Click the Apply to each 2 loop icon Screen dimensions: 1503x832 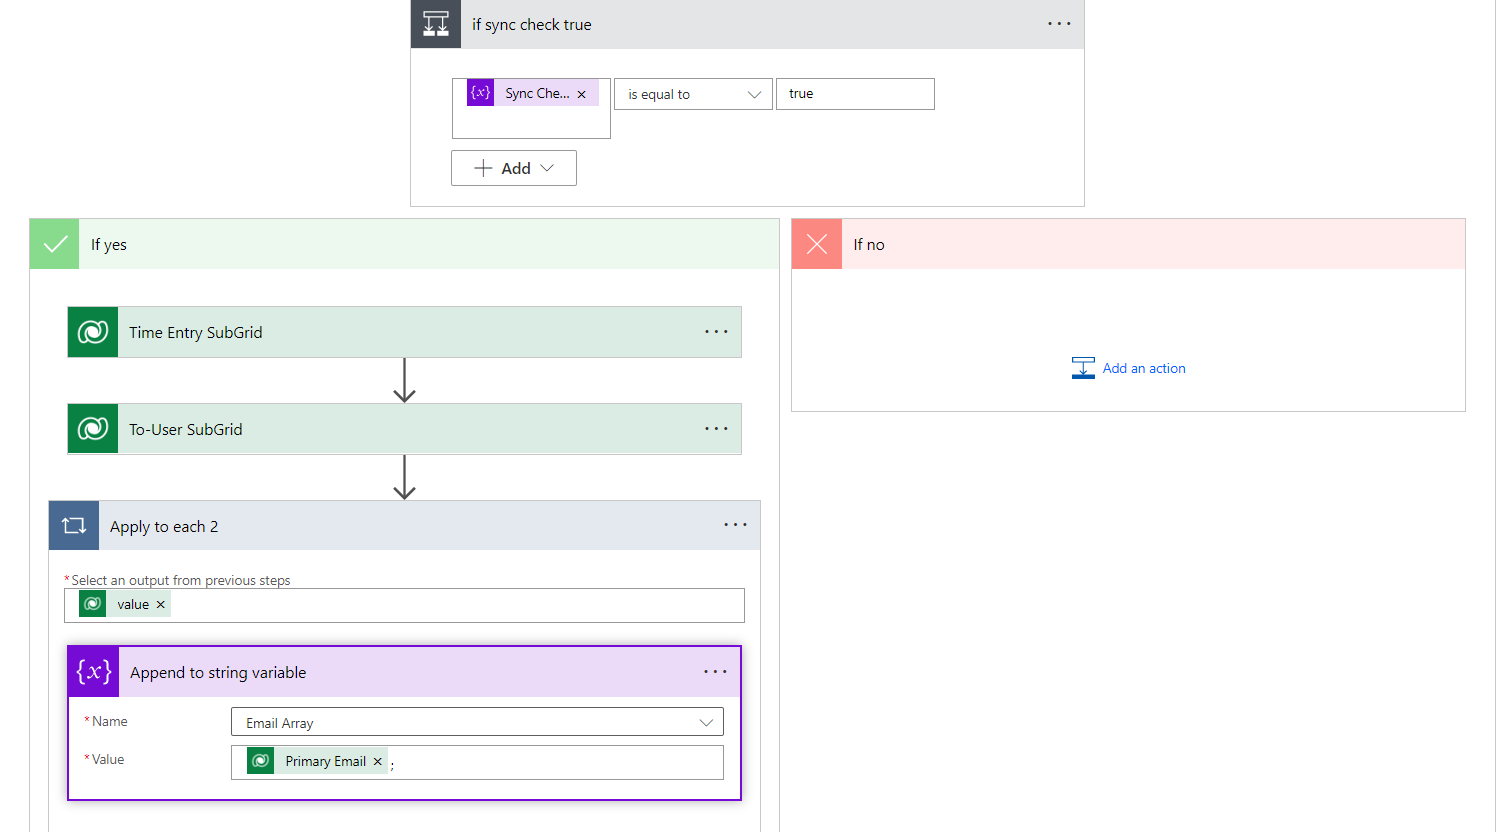74,526
